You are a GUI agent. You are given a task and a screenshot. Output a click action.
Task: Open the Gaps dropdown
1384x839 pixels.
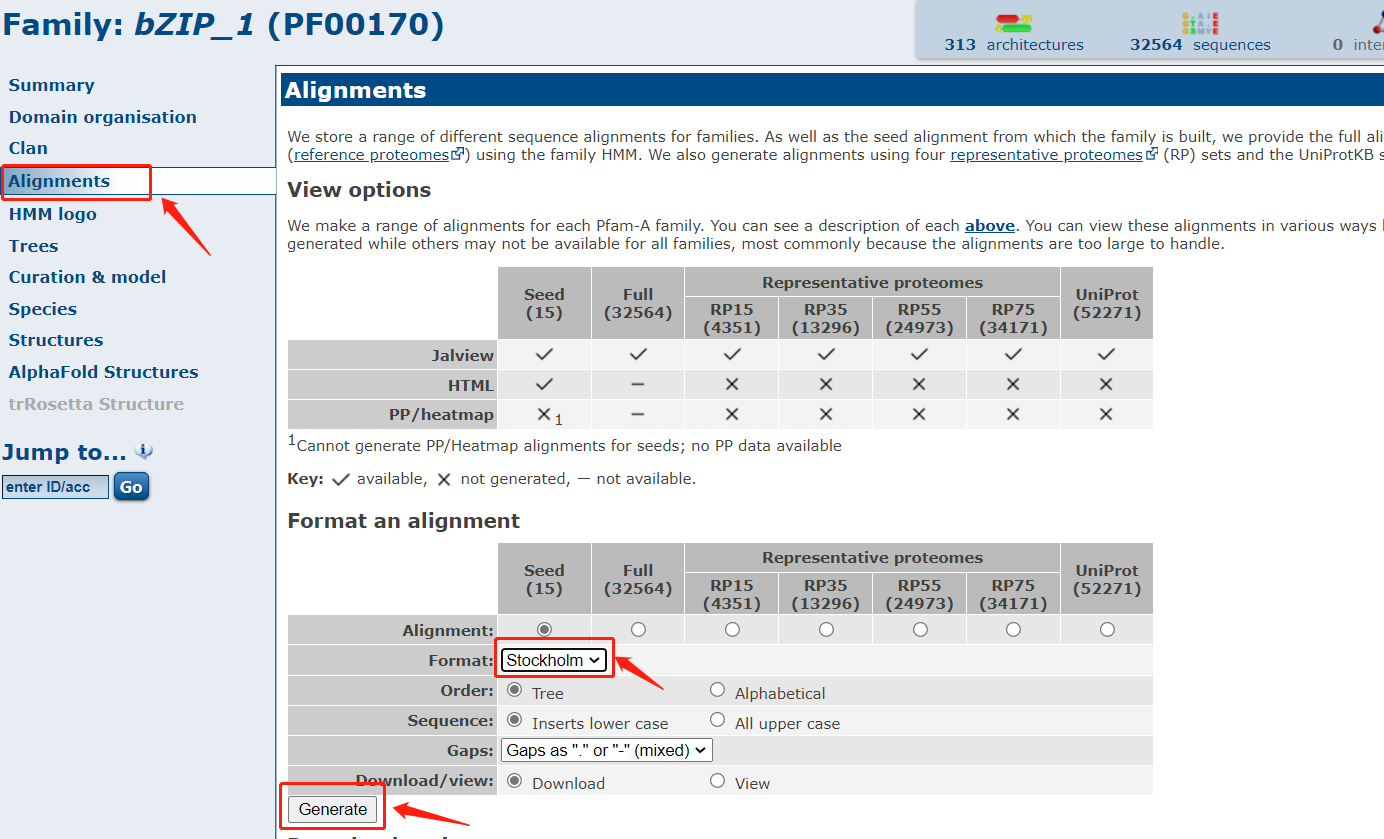[x=607, y=750]
